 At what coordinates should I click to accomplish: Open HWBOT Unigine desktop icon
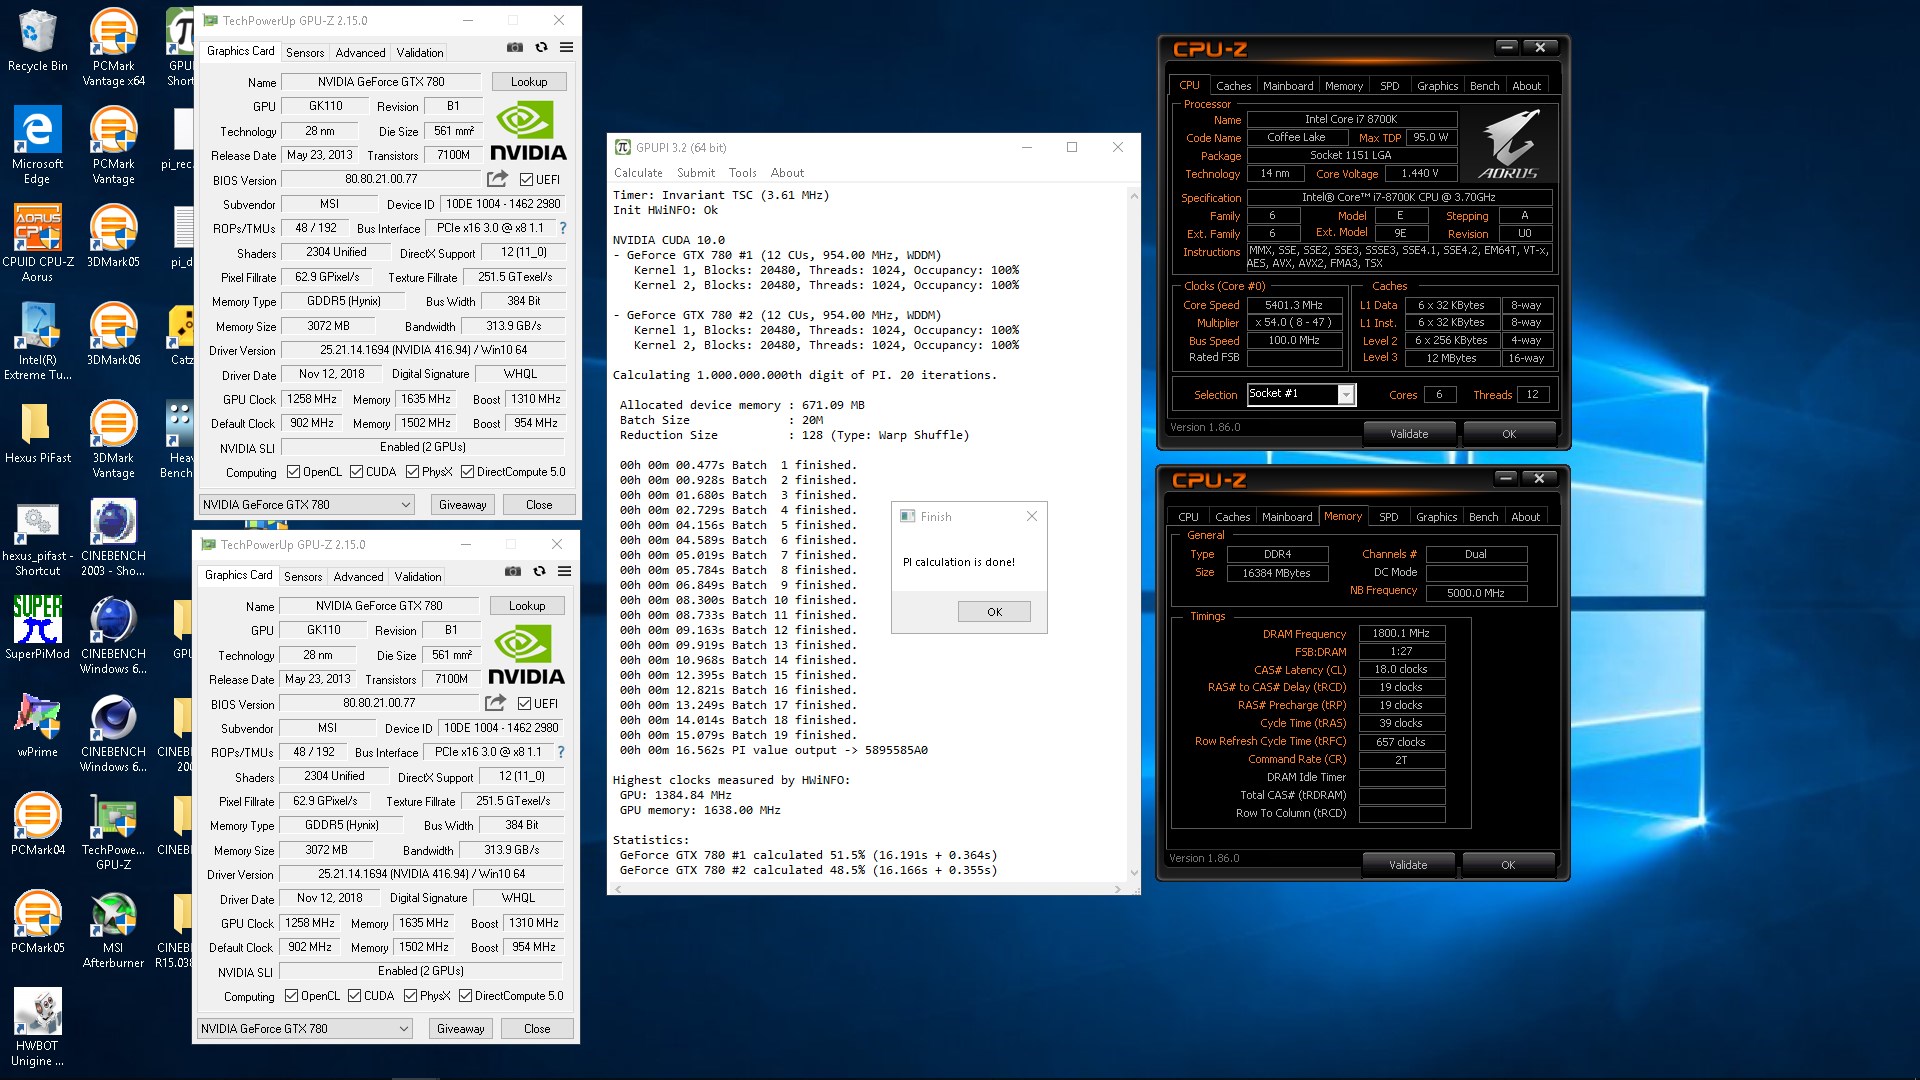(37, 1027)
